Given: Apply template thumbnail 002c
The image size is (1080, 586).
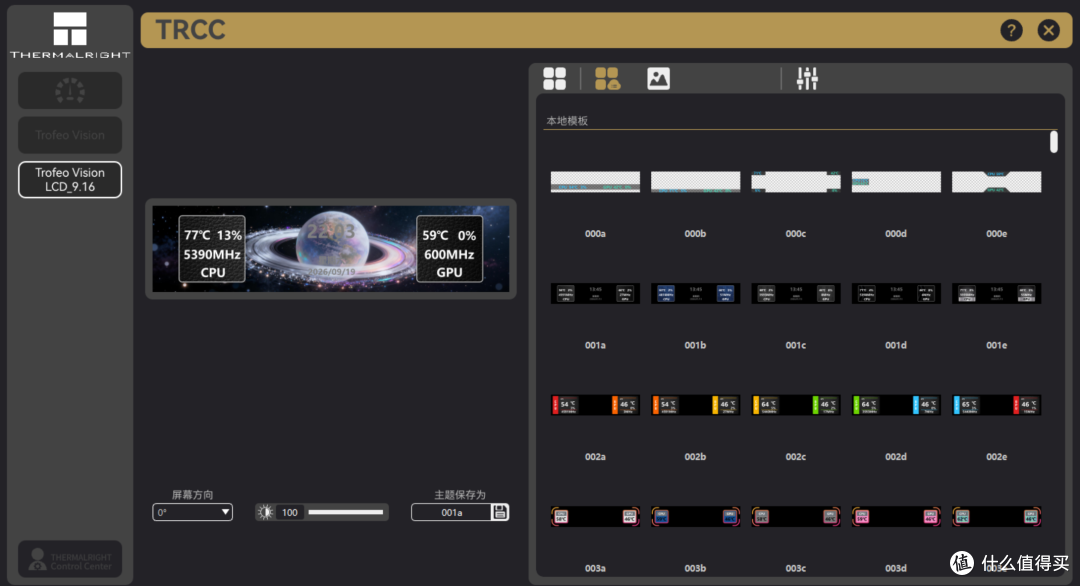Looking at the screenshot, I should click(796, 405).
